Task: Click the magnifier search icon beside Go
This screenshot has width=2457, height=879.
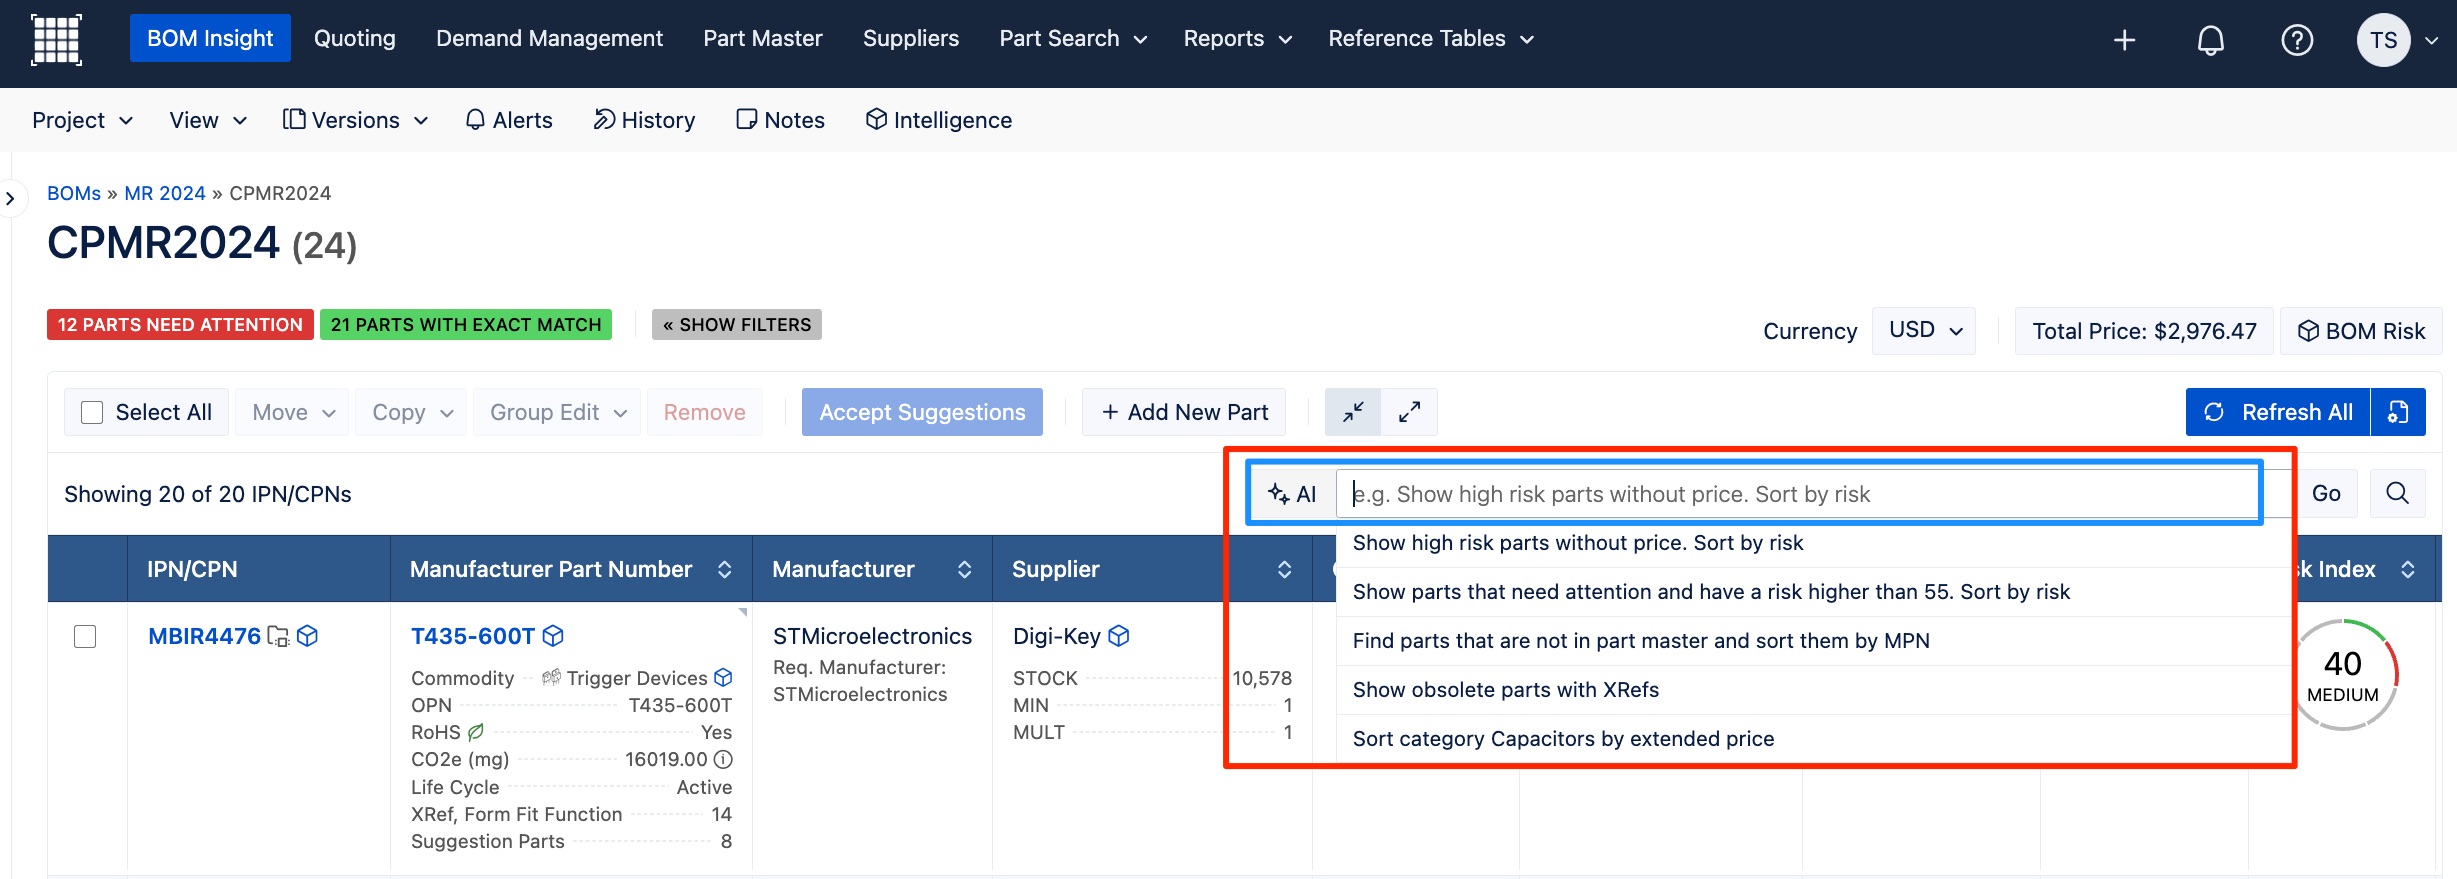Action: pos(2397,493)
